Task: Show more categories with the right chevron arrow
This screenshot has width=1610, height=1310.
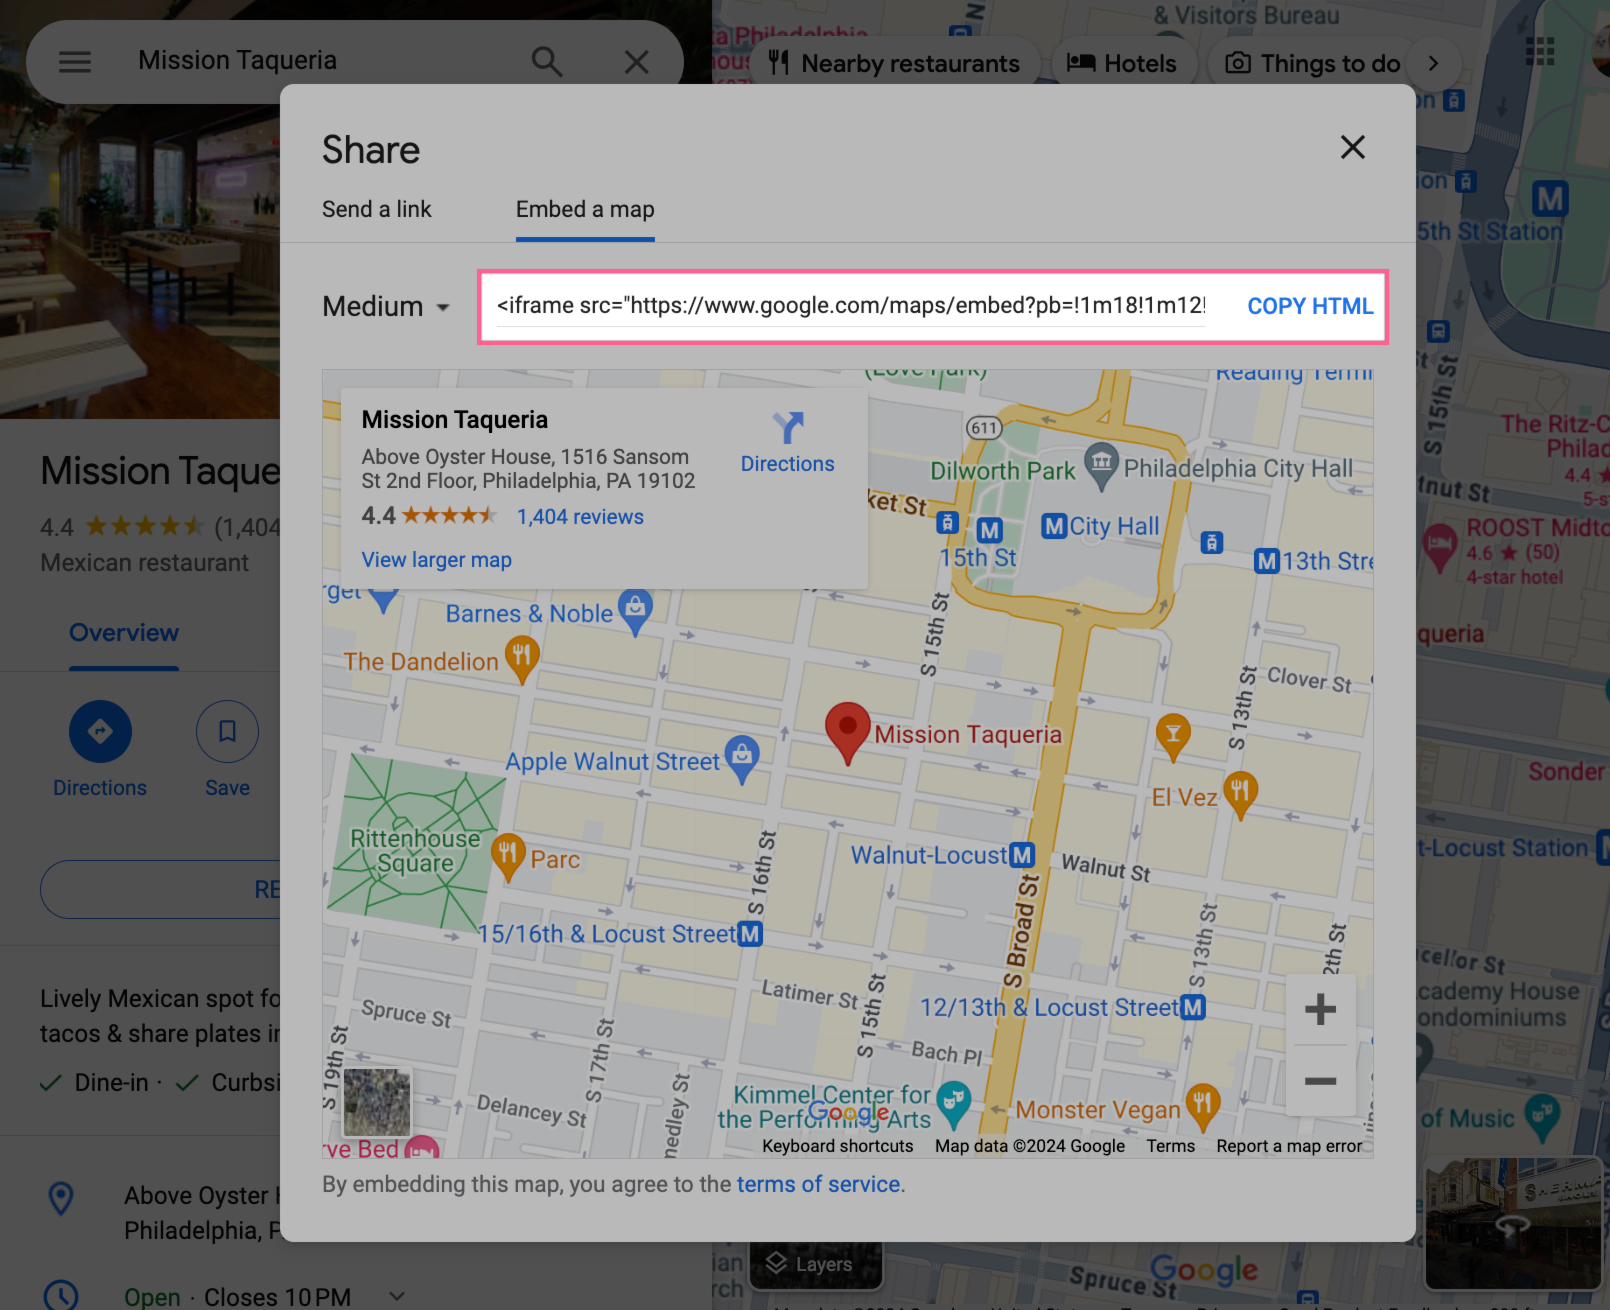Action: (1434, 62)
